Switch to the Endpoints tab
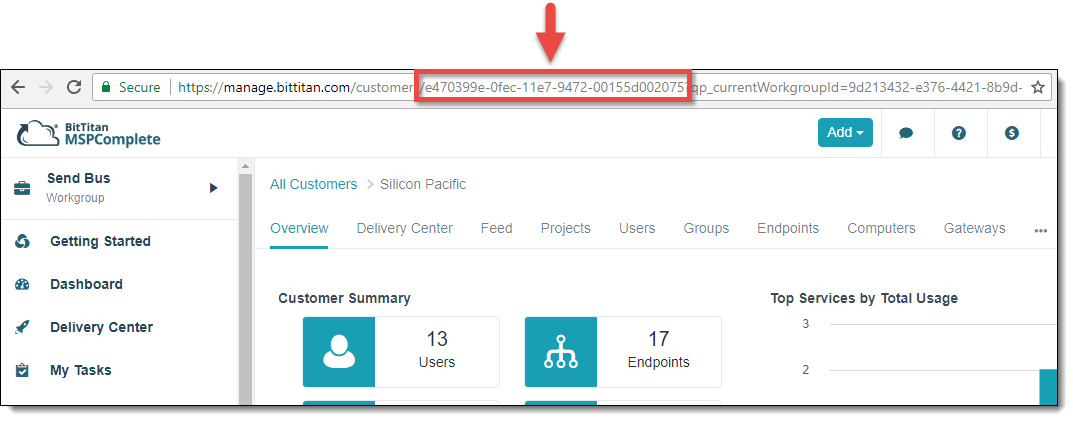1073x421 pixels. click(788, 229)
